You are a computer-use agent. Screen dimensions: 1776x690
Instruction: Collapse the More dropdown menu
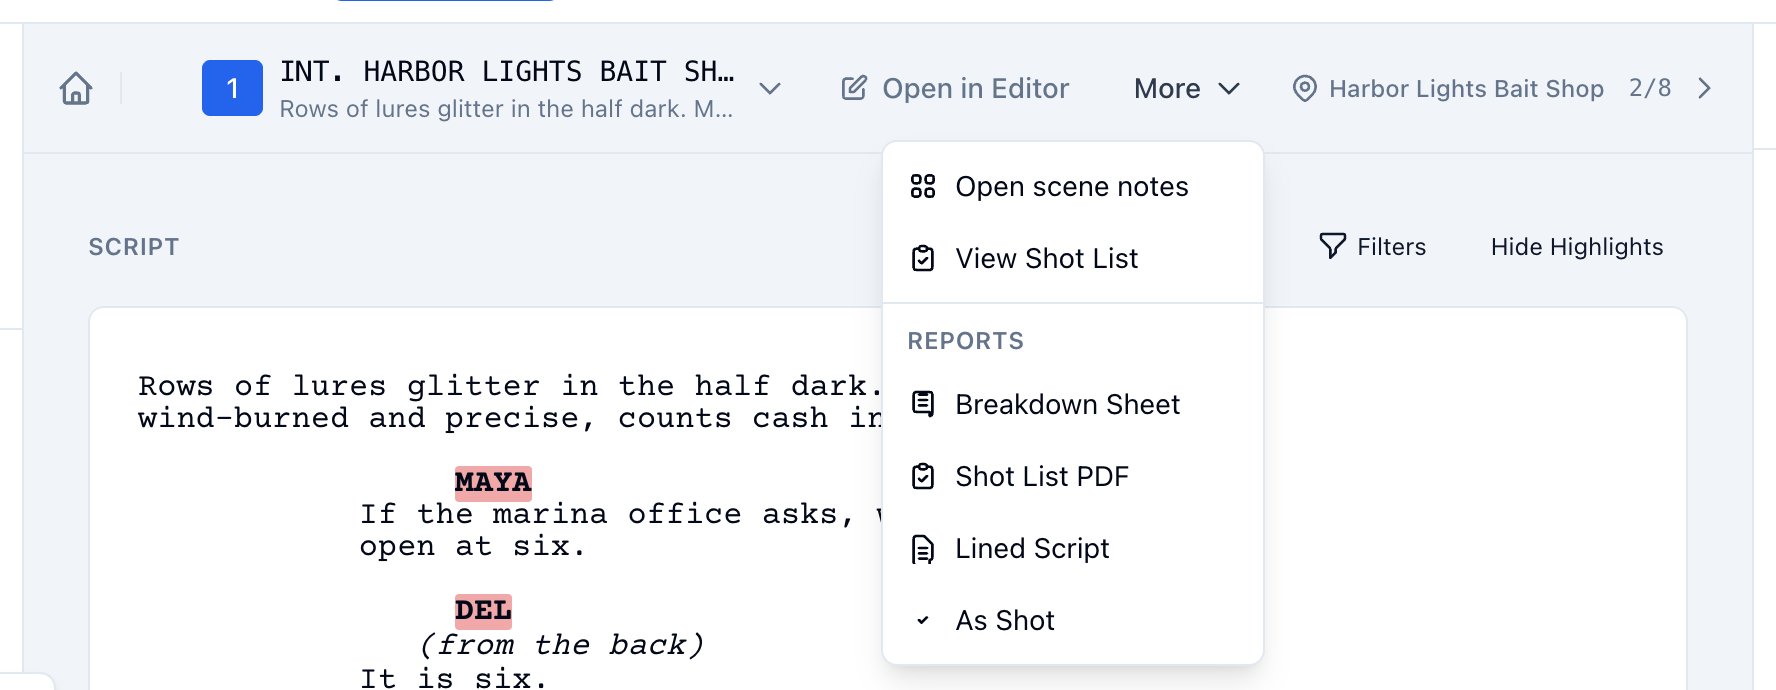pyautogui.click(x=1187, y=88)
